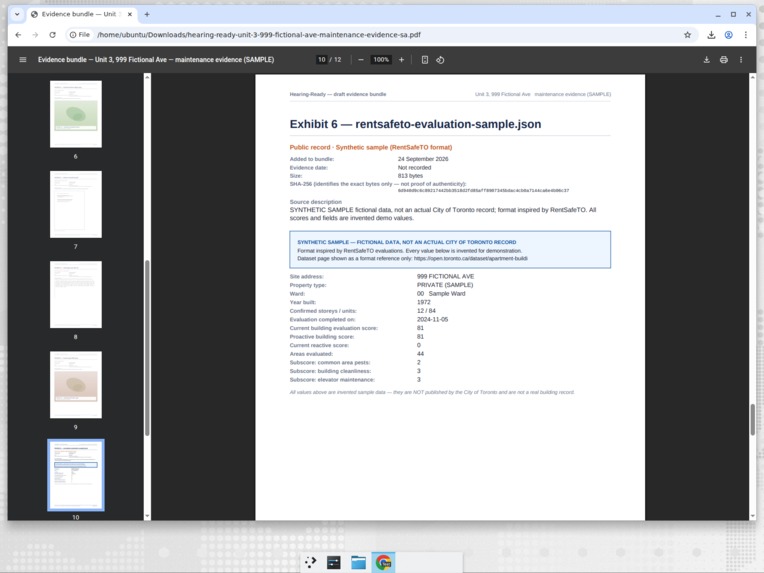Image resolution: width=764 pixels, height=573 pixels.
Task: Open PDF viewer more actions menu
Action: pos(741,60)
